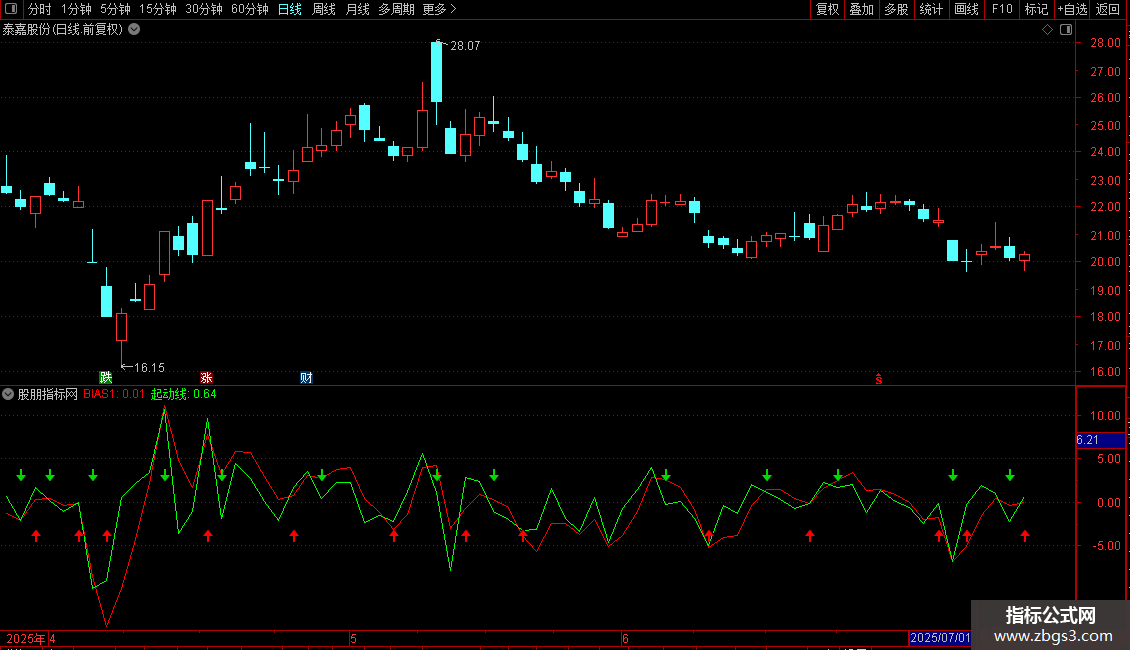This screenshot has height=650, width=1130.
Task: Click the month 6 time axis label
Action: tap(626, 638)
